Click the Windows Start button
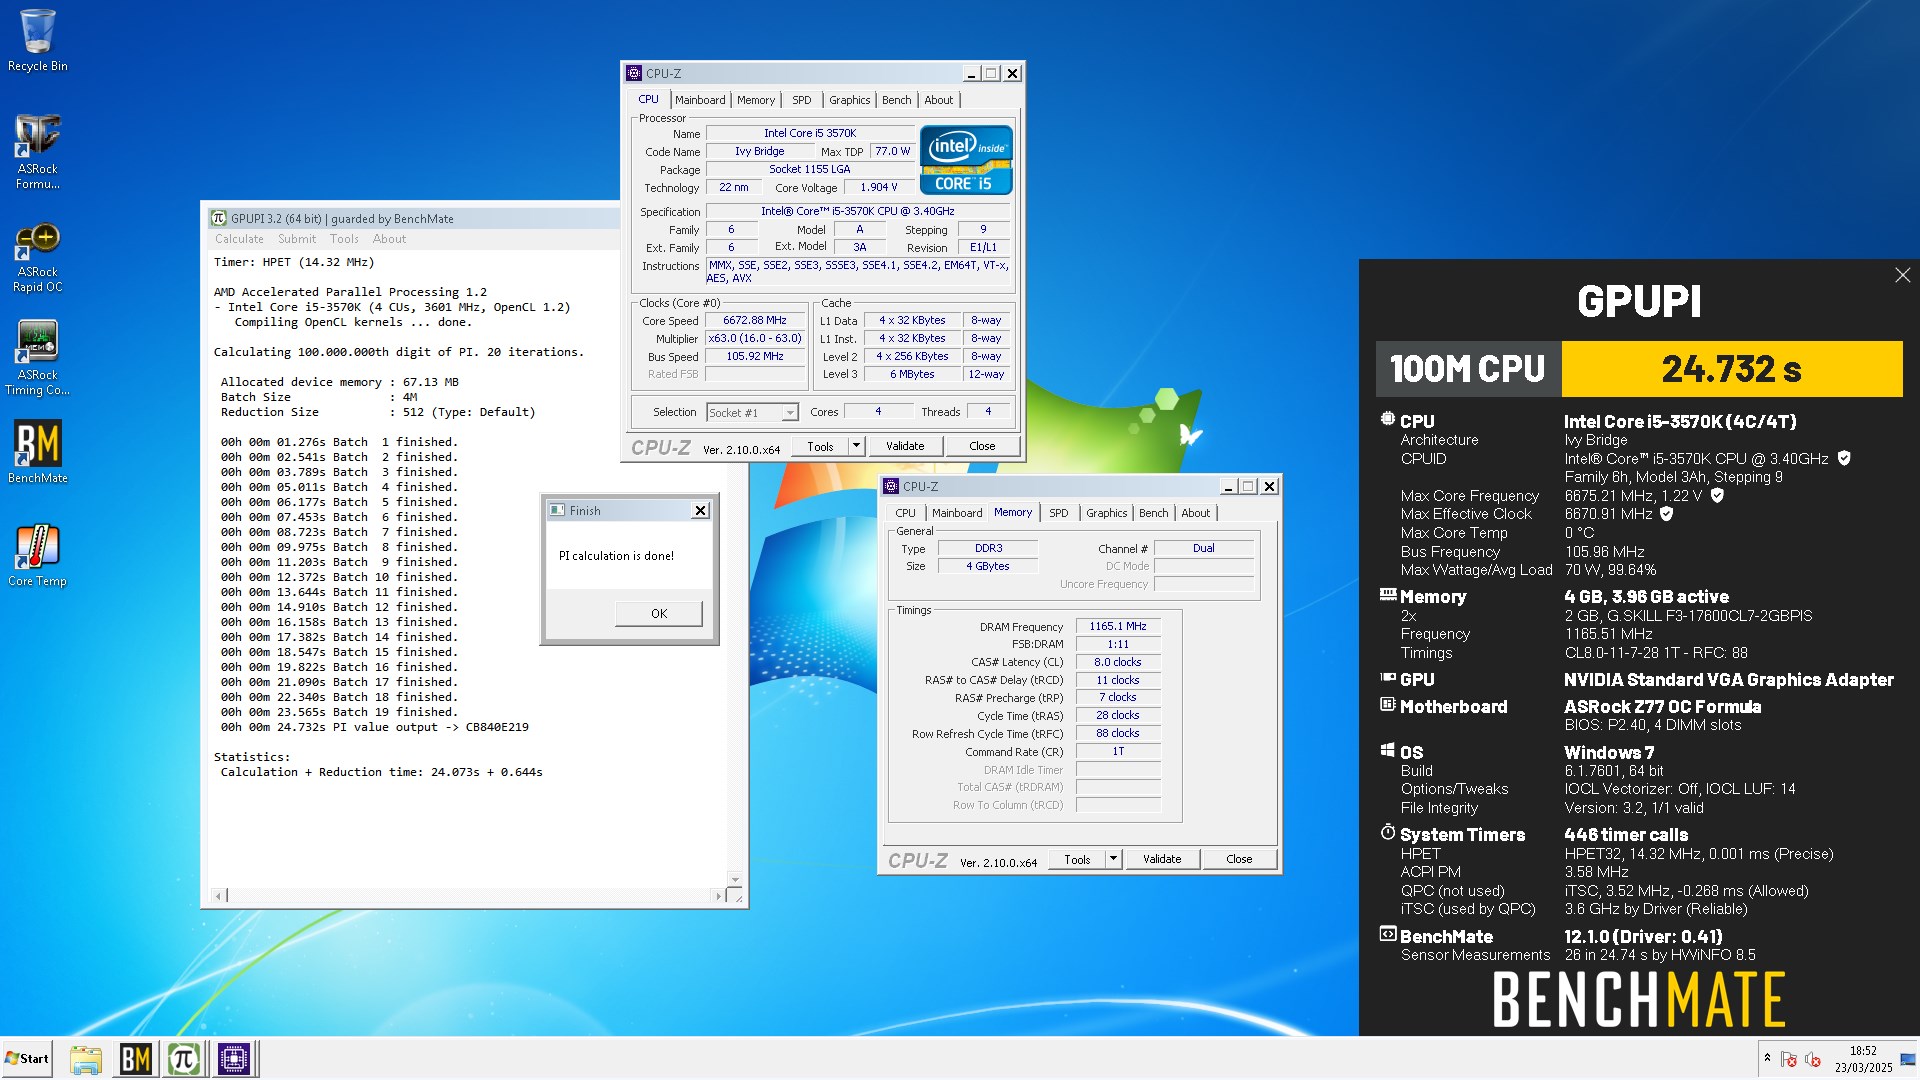The height and width of the screenshot is (1080, 1920). pyautogui.click(x=27, y=1058)
